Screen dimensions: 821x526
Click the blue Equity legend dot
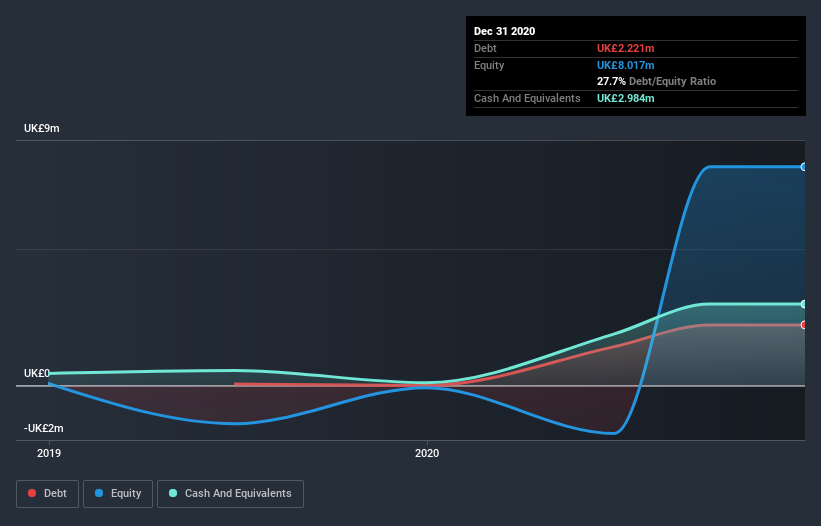[99, 493]
